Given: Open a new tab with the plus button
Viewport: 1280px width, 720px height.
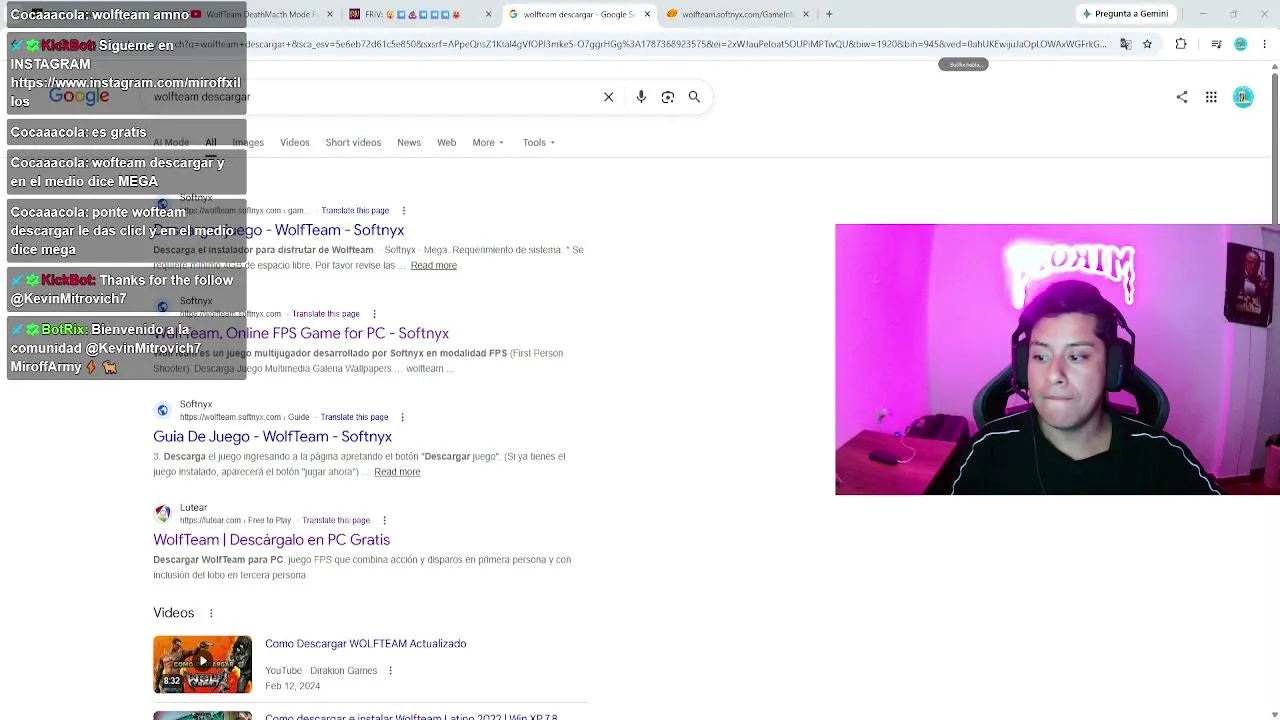Looking at the screenshot, I should tap(829, 14).
